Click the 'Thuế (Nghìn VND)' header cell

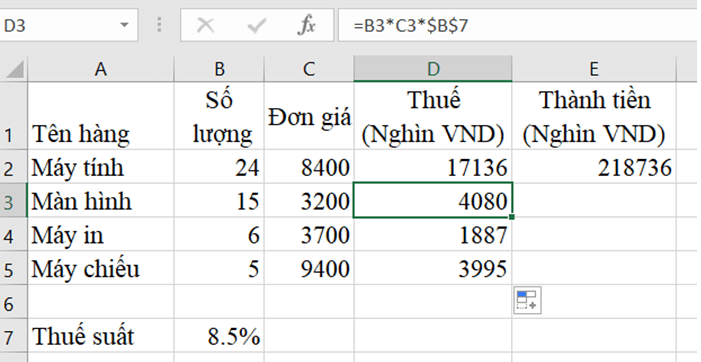point(433,116)
